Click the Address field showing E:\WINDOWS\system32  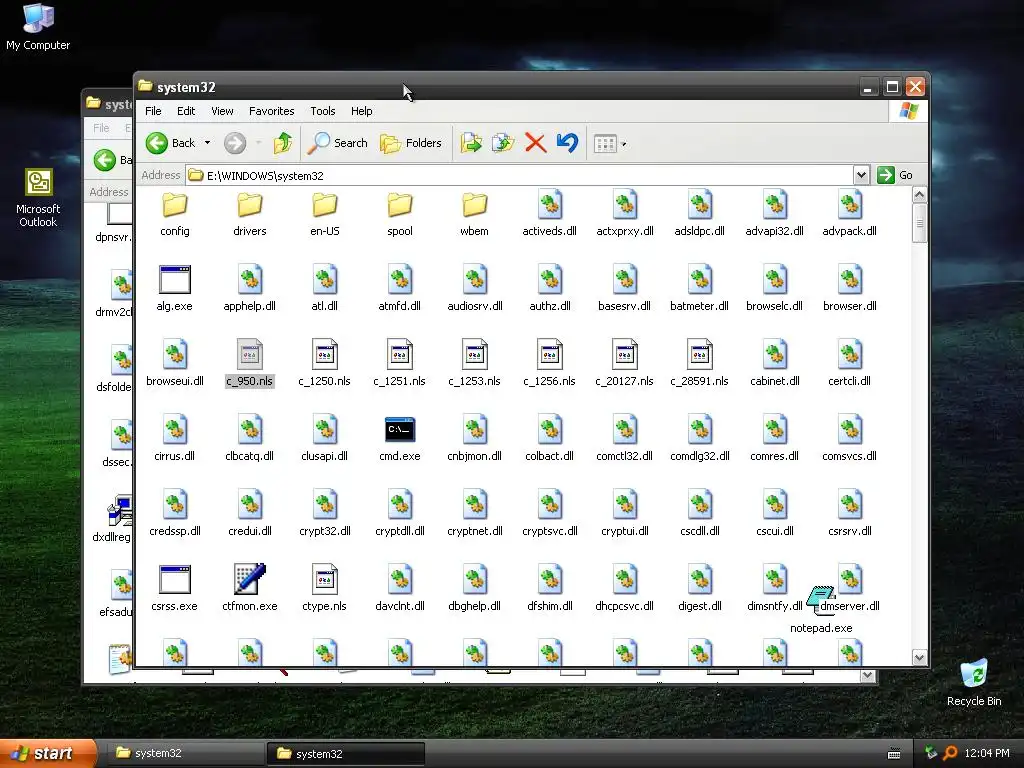520,175
